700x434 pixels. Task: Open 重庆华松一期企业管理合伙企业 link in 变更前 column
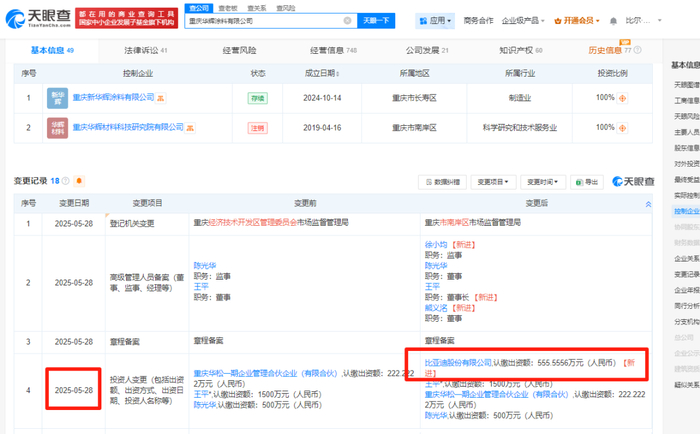point(266,373)
